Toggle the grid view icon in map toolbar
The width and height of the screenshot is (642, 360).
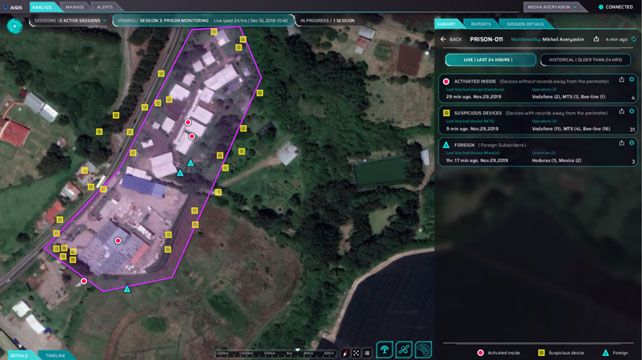(356, 353)
